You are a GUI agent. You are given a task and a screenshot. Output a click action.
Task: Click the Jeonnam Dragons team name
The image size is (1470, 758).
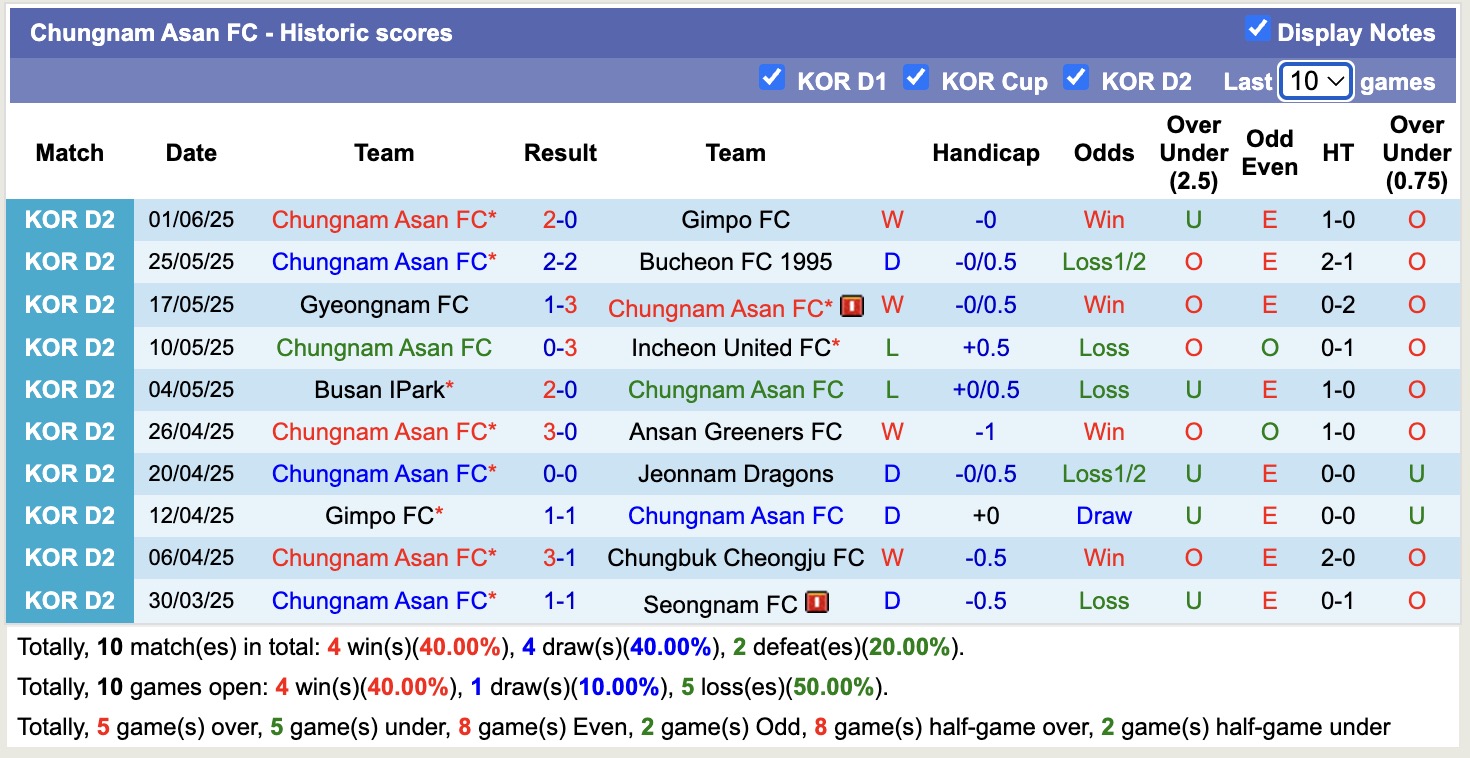point(736,473)
